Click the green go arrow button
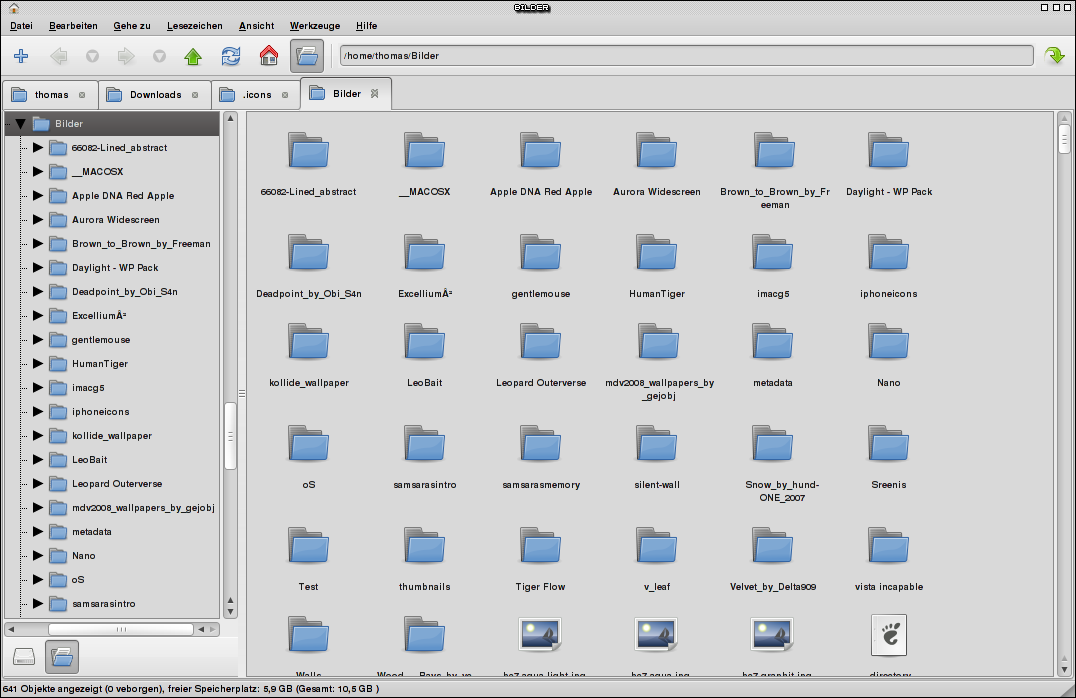The image size is (1076, 698). [1054, 56]
